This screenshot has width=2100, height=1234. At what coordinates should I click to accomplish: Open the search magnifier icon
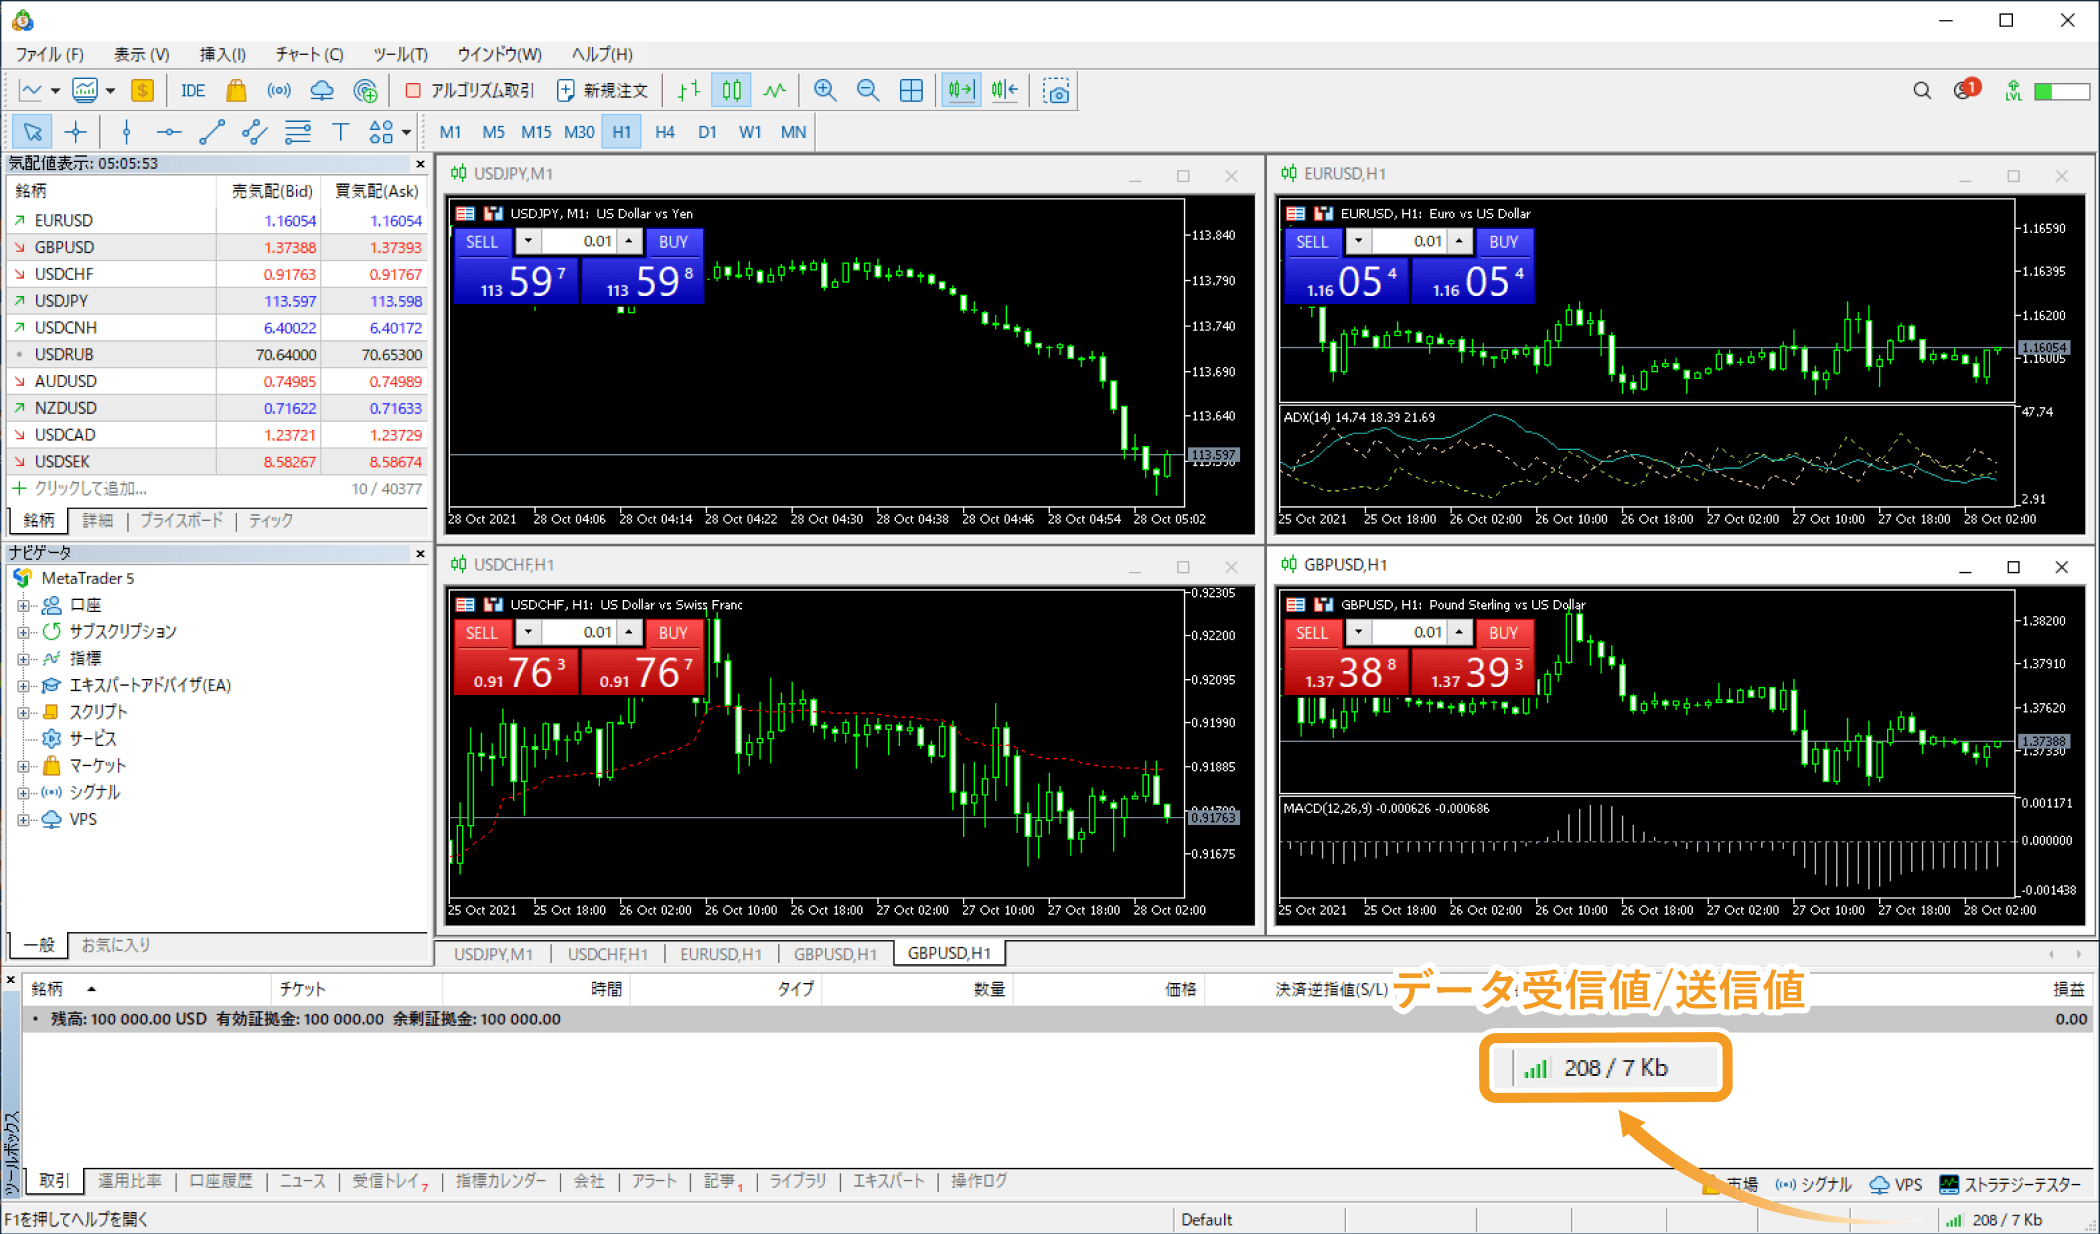pos(1922,91)
